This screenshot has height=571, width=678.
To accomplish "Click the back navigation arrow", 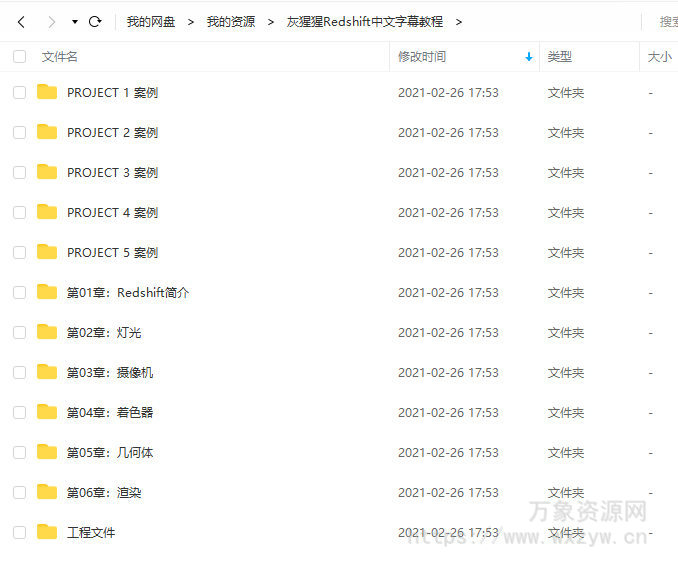I will [x=21, y=21].
